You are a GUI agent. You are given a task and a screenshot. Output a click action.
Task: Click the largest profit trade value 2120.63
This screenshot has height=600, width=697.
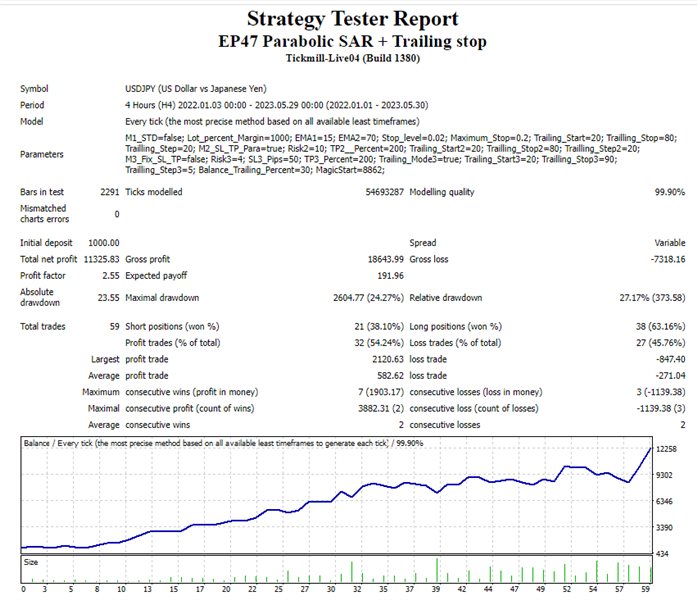point(388,359)
